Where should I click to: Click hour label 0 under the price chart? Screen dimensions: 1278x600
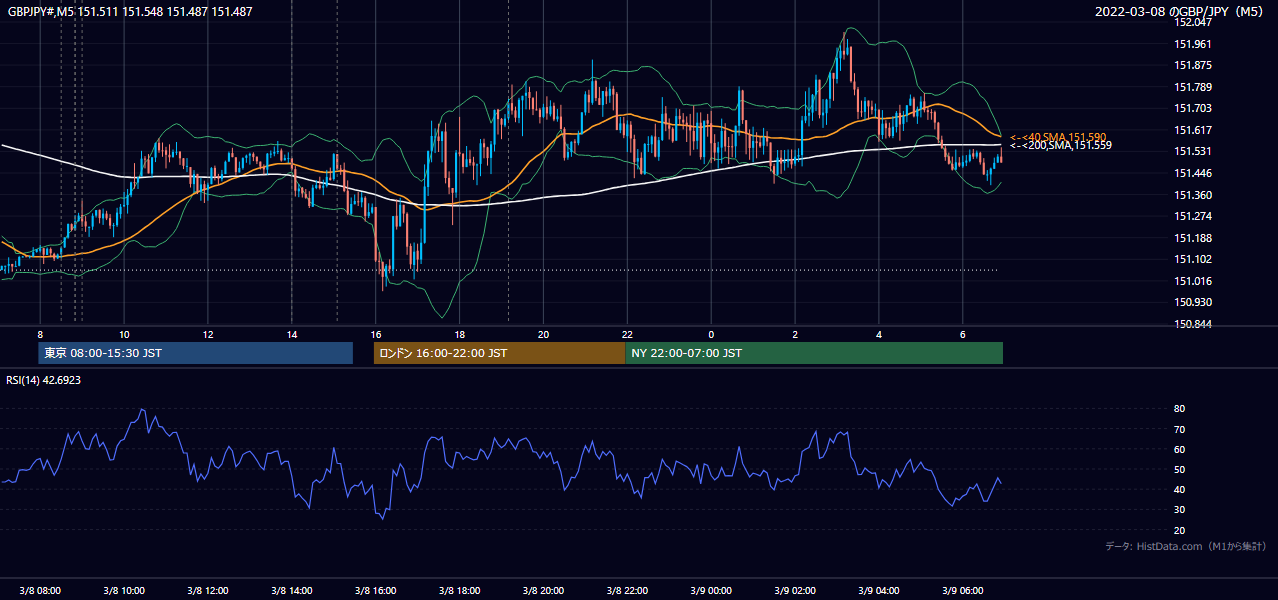pos(711,334)
